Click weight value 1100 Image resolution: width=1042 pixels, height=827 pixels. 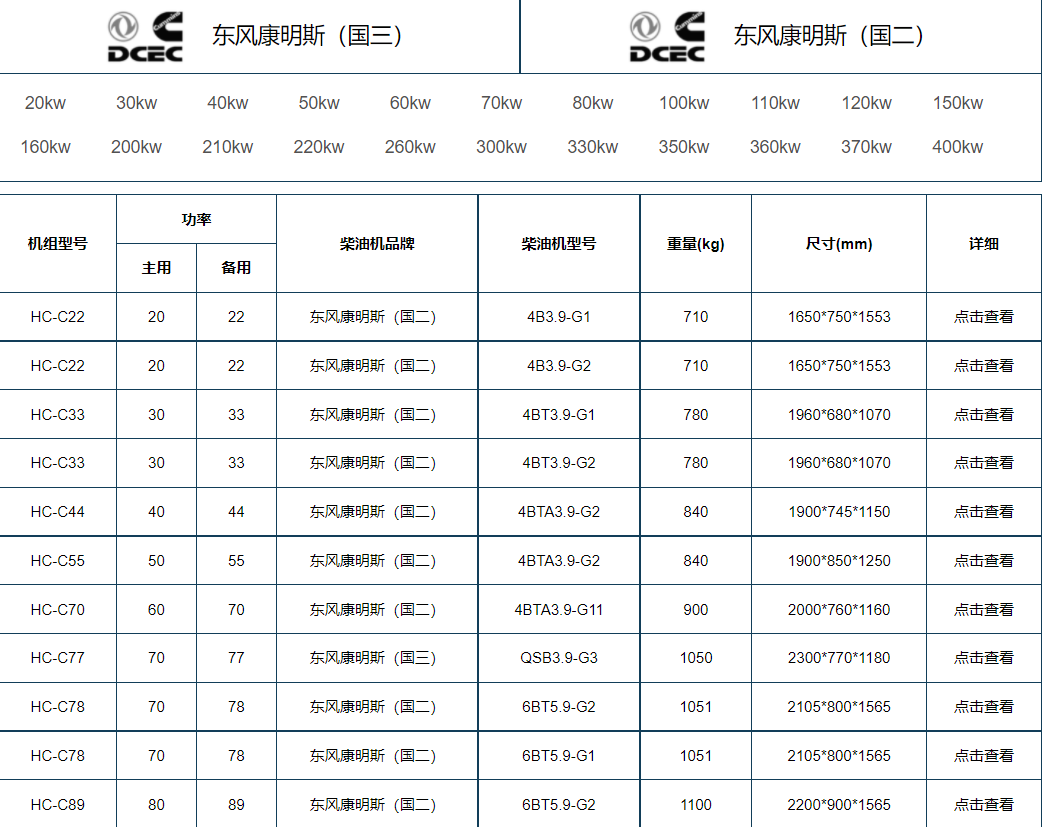tap(696, 805)
